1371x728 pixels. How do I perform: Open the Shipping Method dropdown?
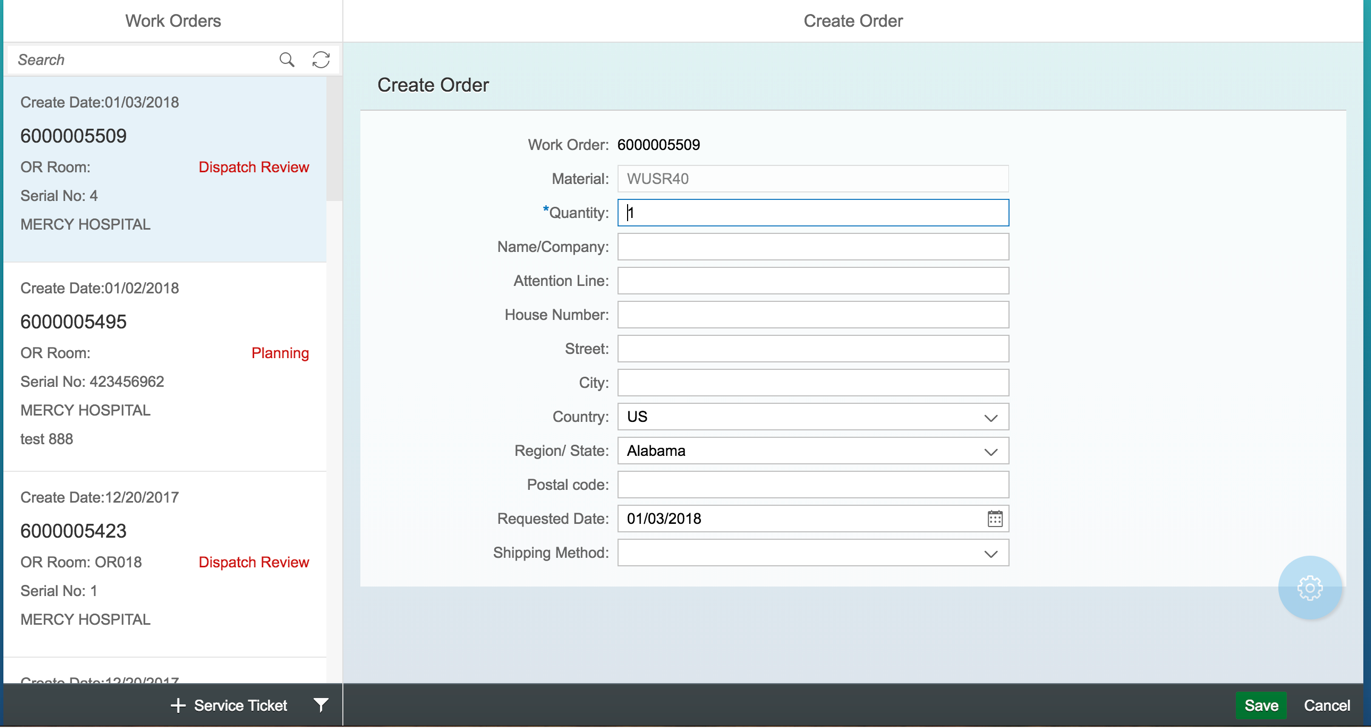(991, 553)
